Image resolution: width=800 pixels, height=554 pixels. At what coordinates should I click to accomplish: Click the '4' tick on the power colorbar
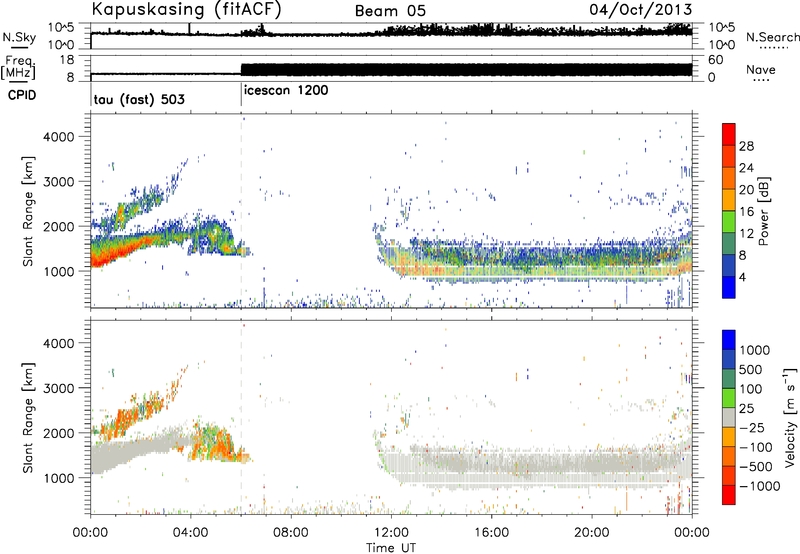pos(742,277)
